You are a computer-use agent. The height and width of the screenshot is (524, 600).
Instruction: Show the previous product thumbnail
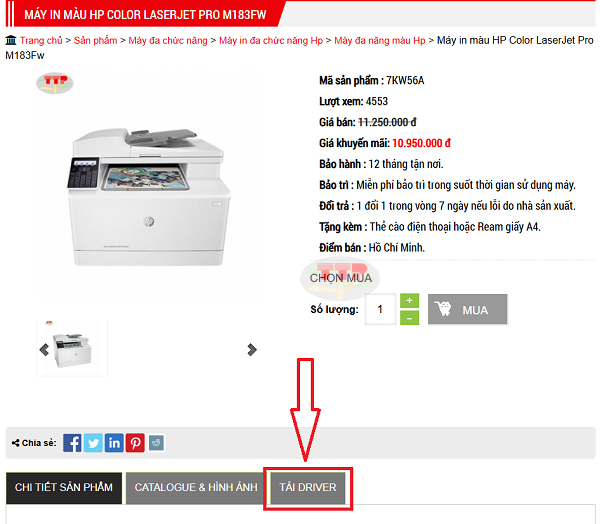tap(44, 349)
